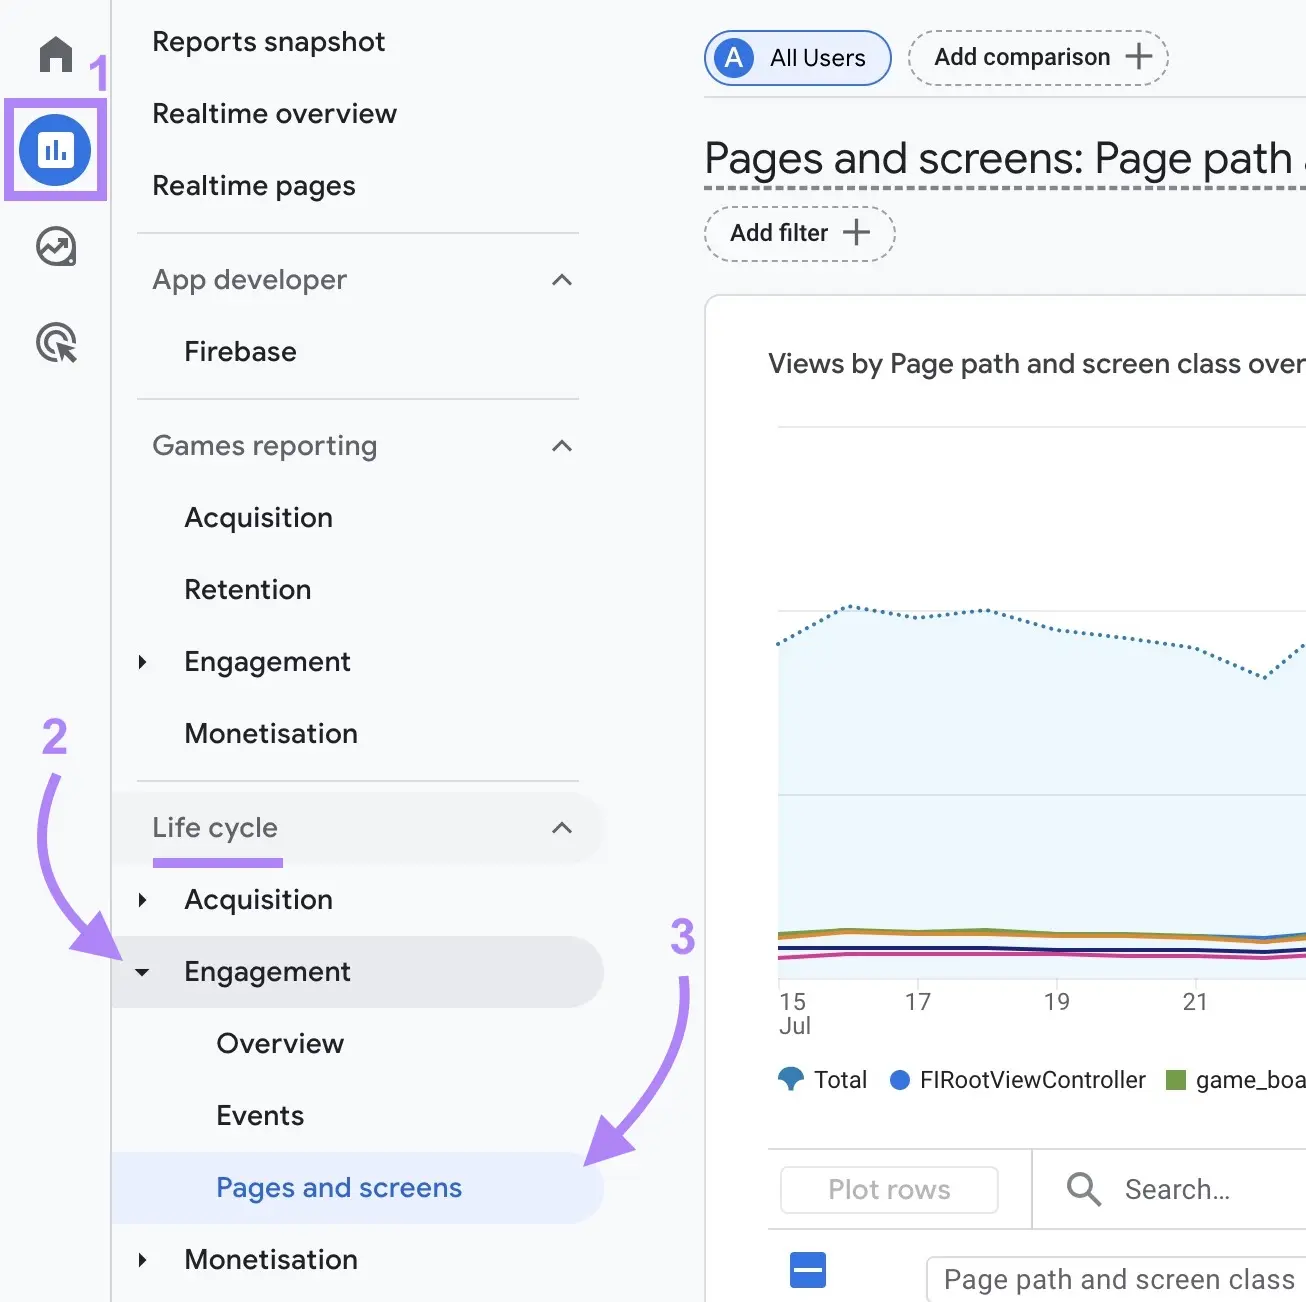Select the Reports icon in the left rail

tap(55, 150)
